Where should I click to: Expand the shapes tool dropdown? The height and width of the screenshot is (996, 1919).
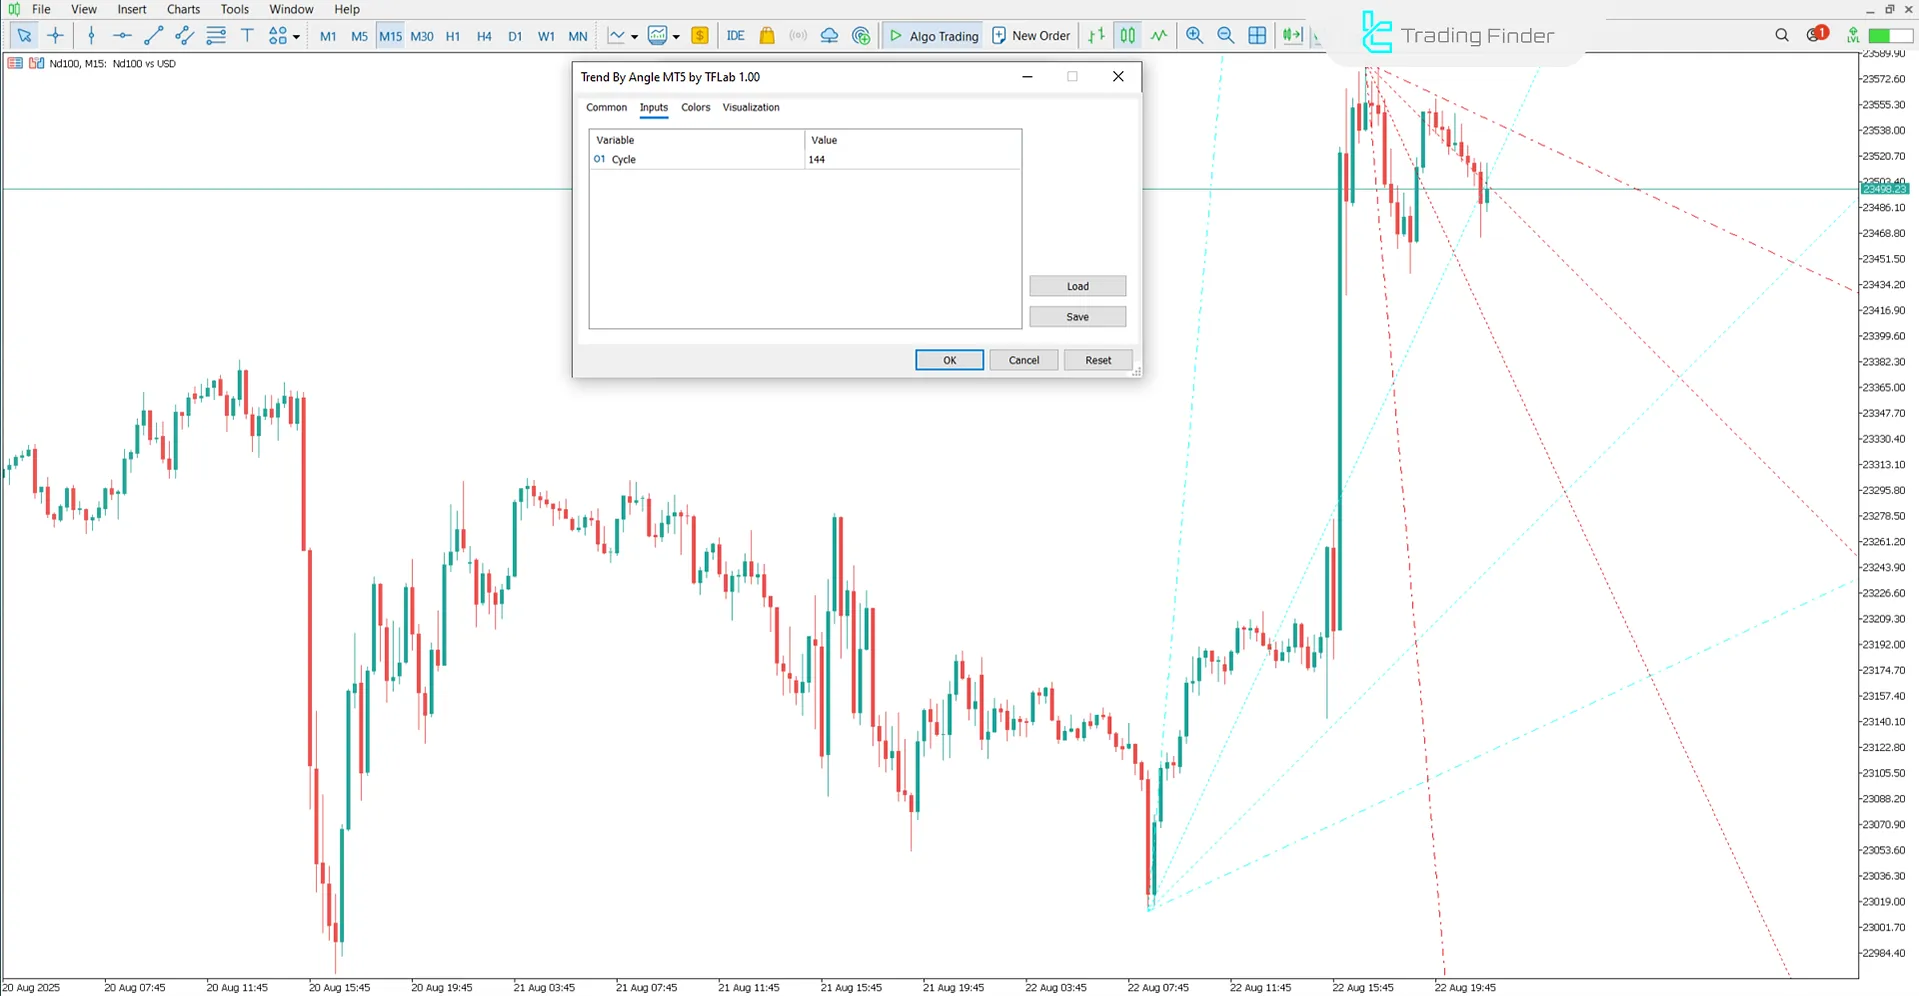tap(295, 36)
